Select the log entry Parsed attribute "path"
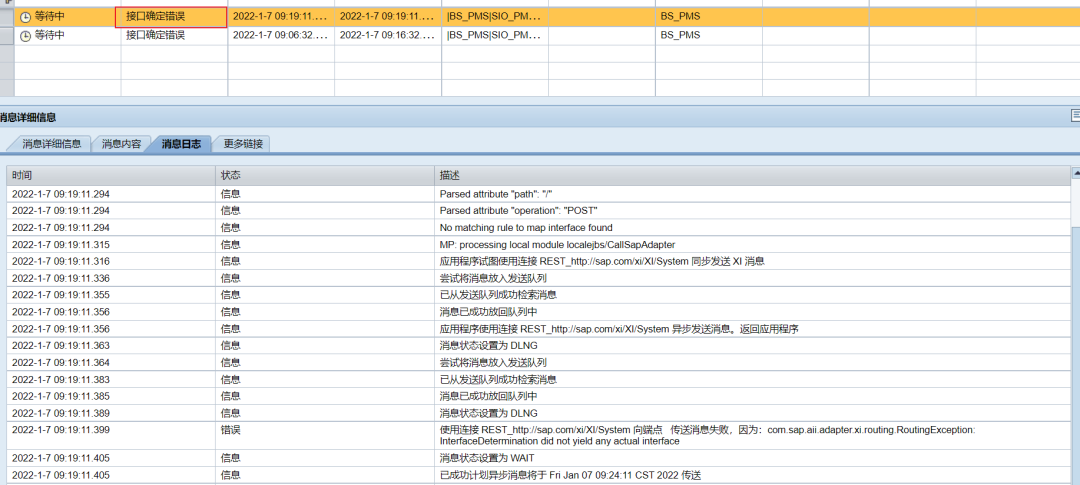 (x=495, y=194)
